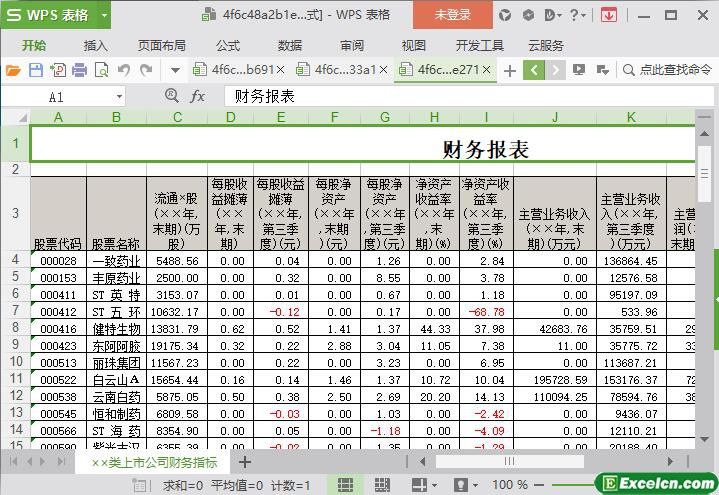
Task: Open the WPS 表格 application menu dropdown
Action: (x=105, y=15)
